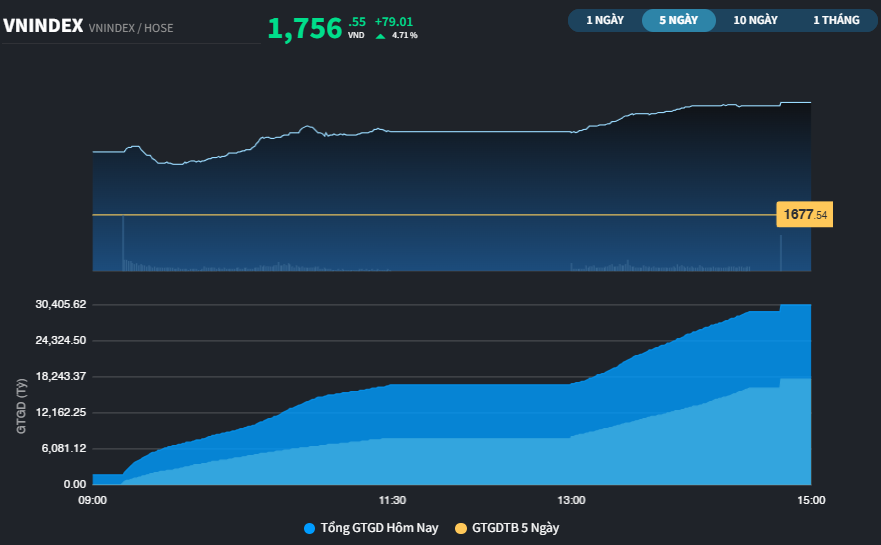Open the 1 THÁNG view
Screen dimensions: 881x545
click(x=836, y=20)
